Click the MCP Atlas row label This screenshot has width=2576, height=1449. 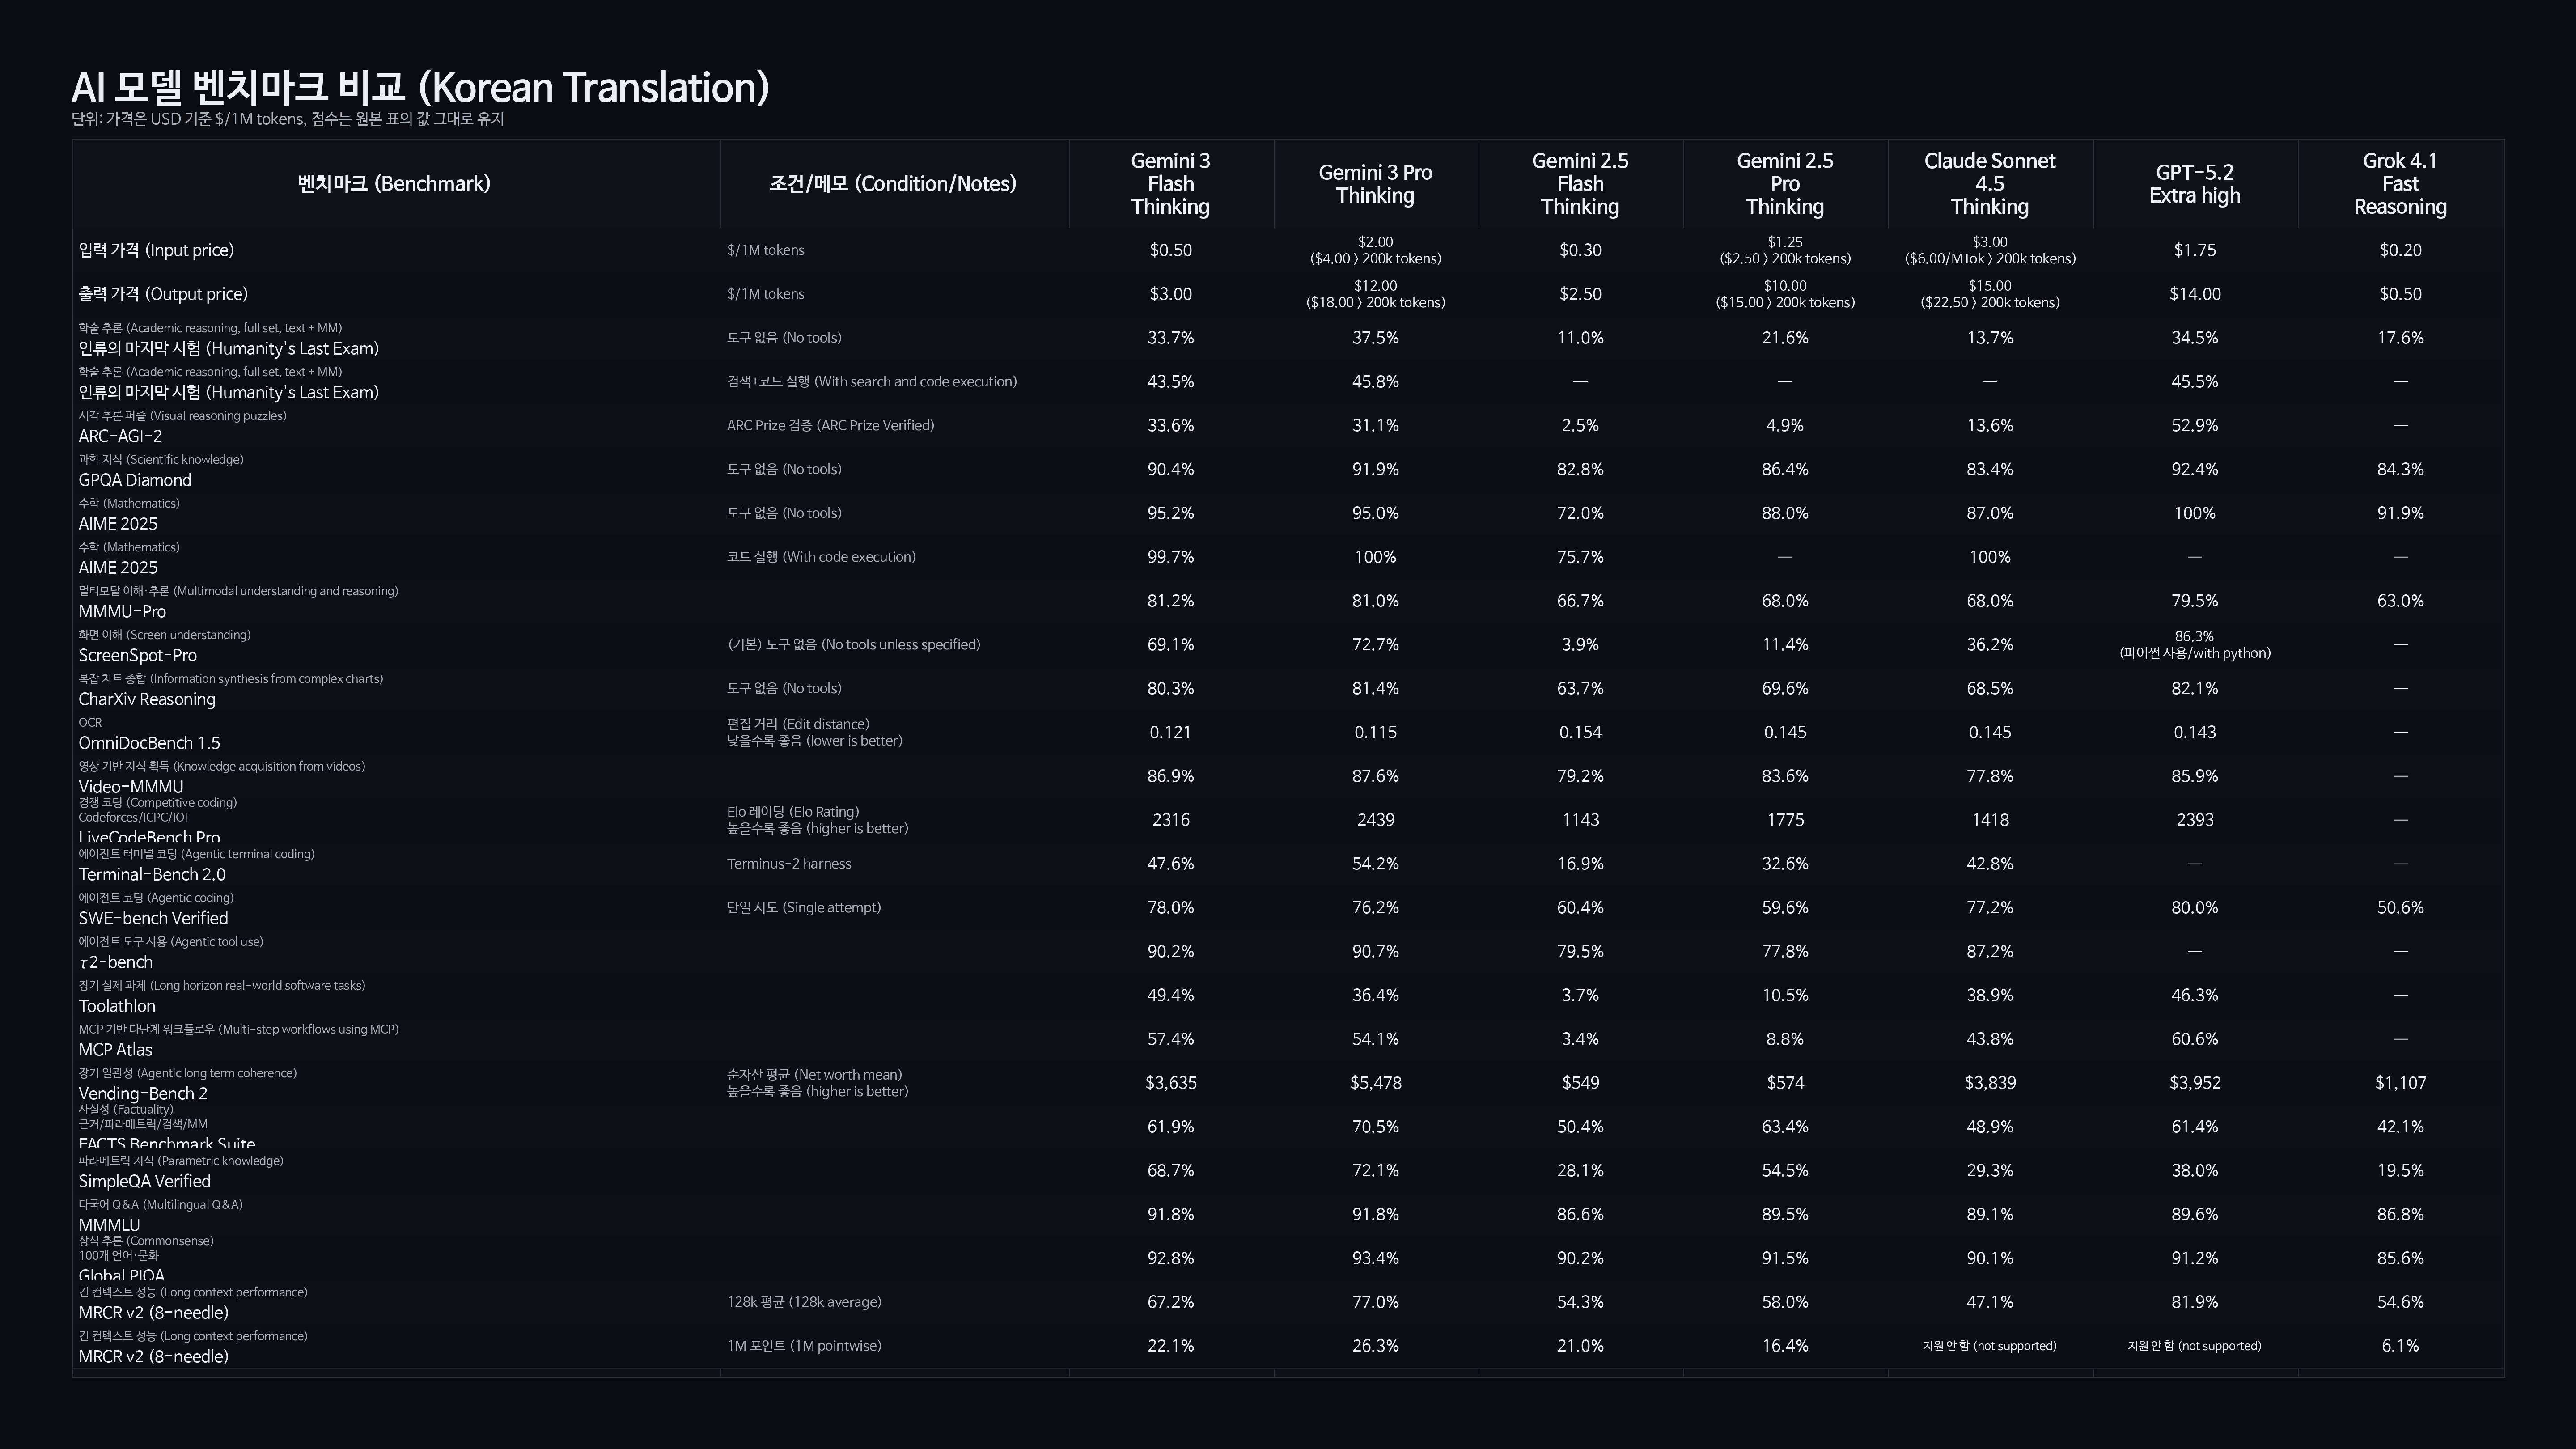tap(116, 1050)
